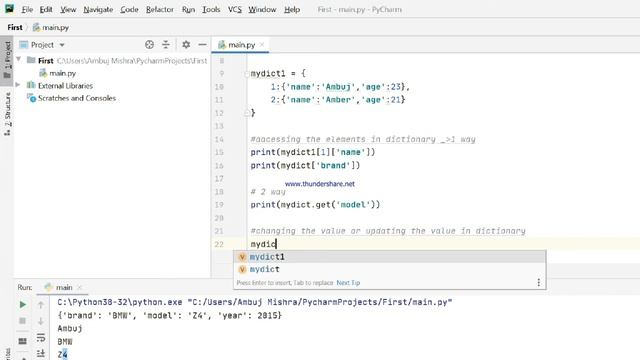This screenshot has width=640, height=360.
Task: Click the Run panel label
Action: 24,287
